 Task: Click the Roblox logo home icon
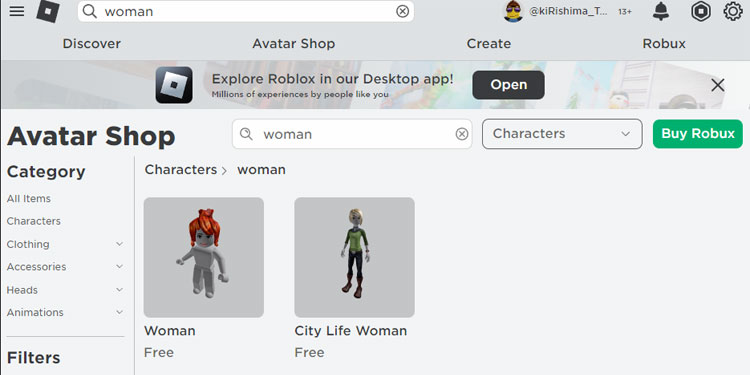pyautogui.click(x=48, y=11)
